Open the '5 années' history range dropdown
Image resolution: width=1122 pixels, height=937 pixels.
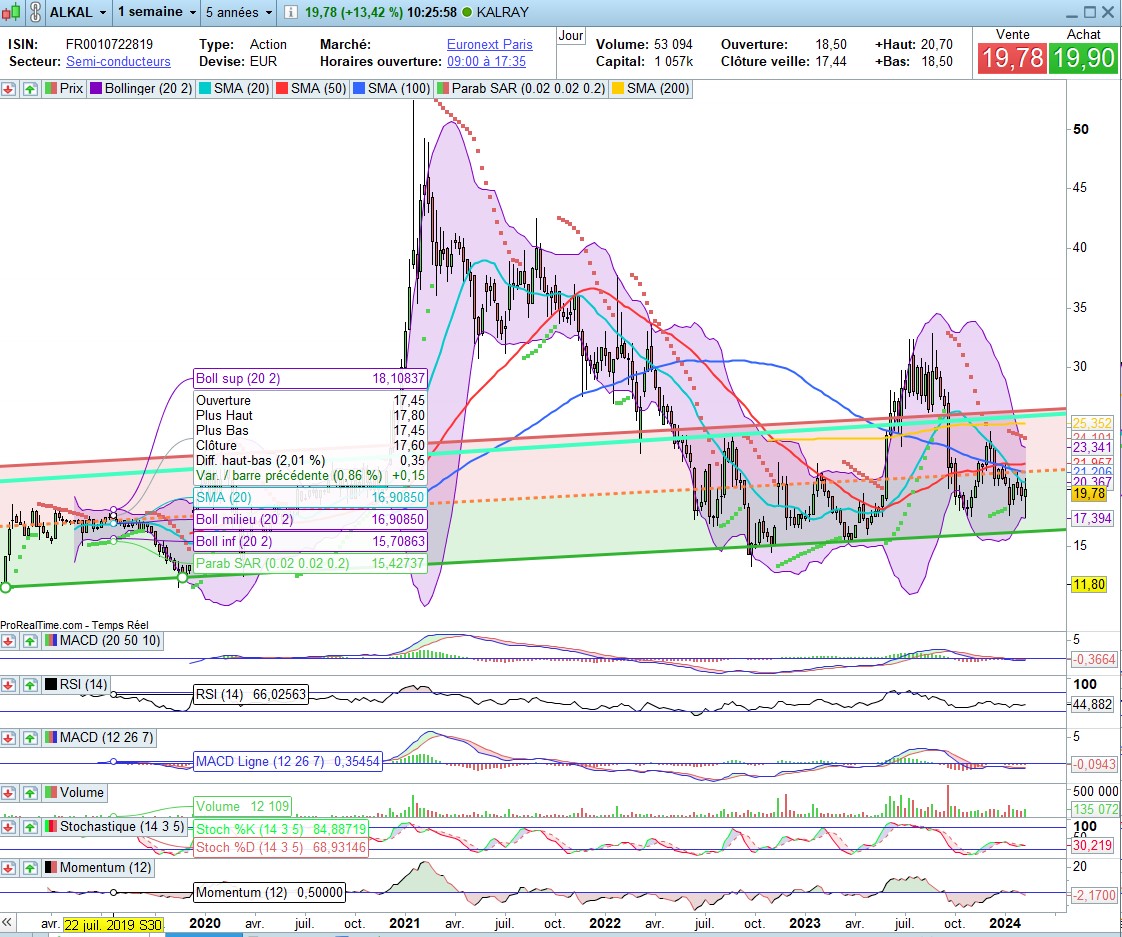pos(239,13)
